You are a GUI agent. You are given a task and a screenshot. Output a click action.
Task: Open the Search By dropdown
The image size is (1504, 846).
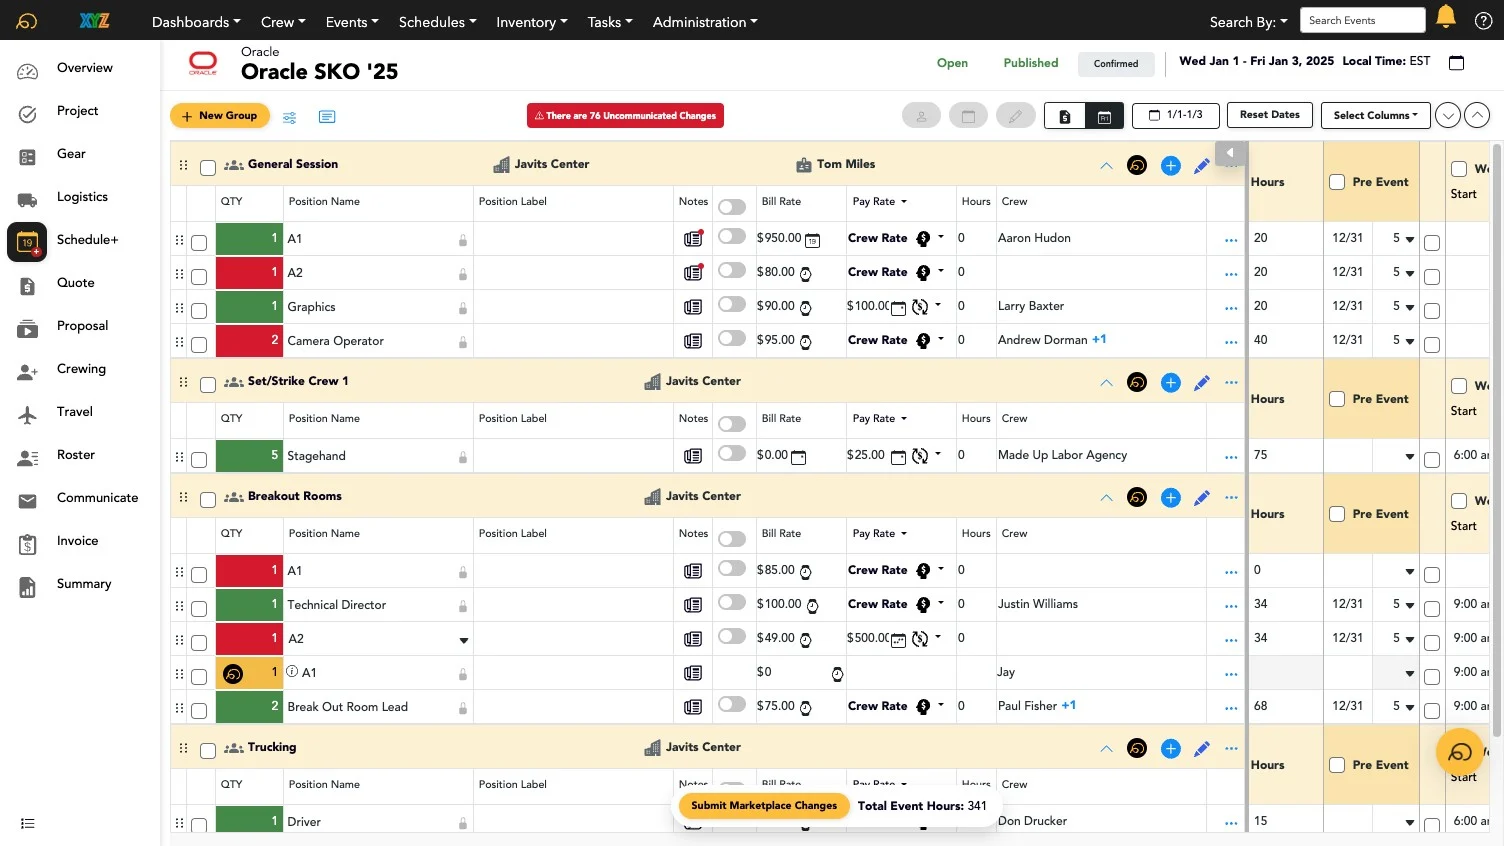coord(1248,22)
